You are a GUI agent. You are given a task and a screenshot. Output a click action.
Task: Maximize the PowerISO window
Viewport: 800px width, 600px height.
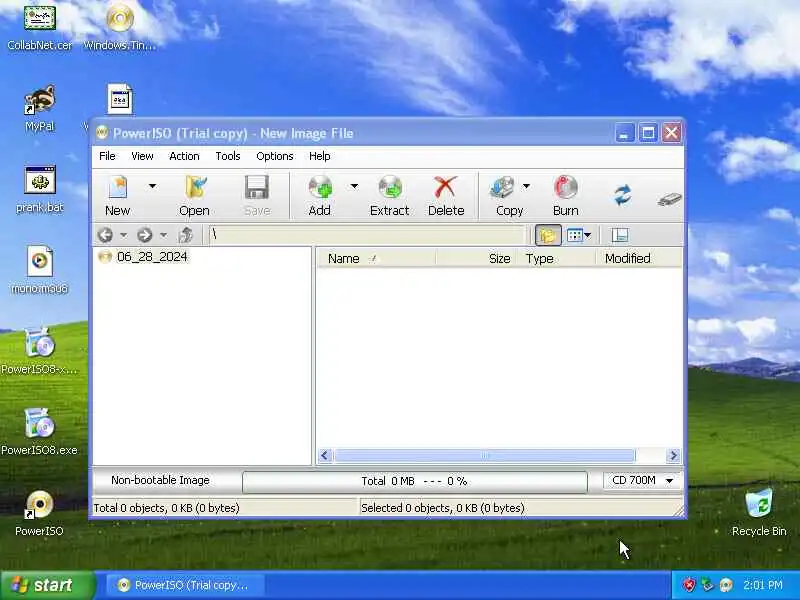pos(648,134)
